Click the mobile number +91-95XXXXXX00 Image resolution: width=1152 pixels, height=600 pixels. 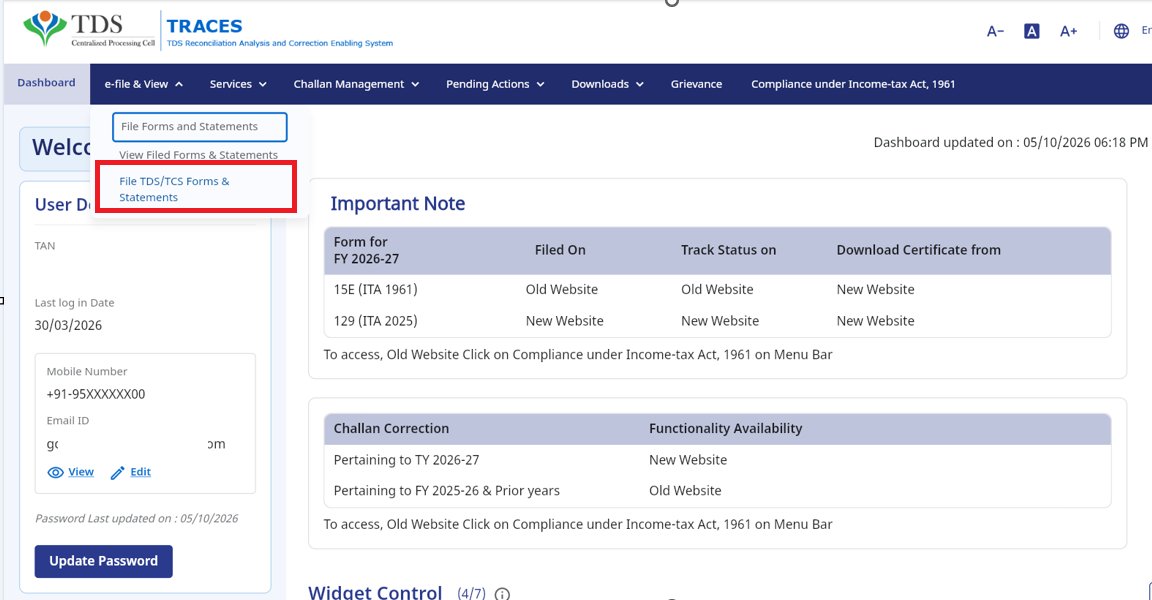(x=96, y=394)
